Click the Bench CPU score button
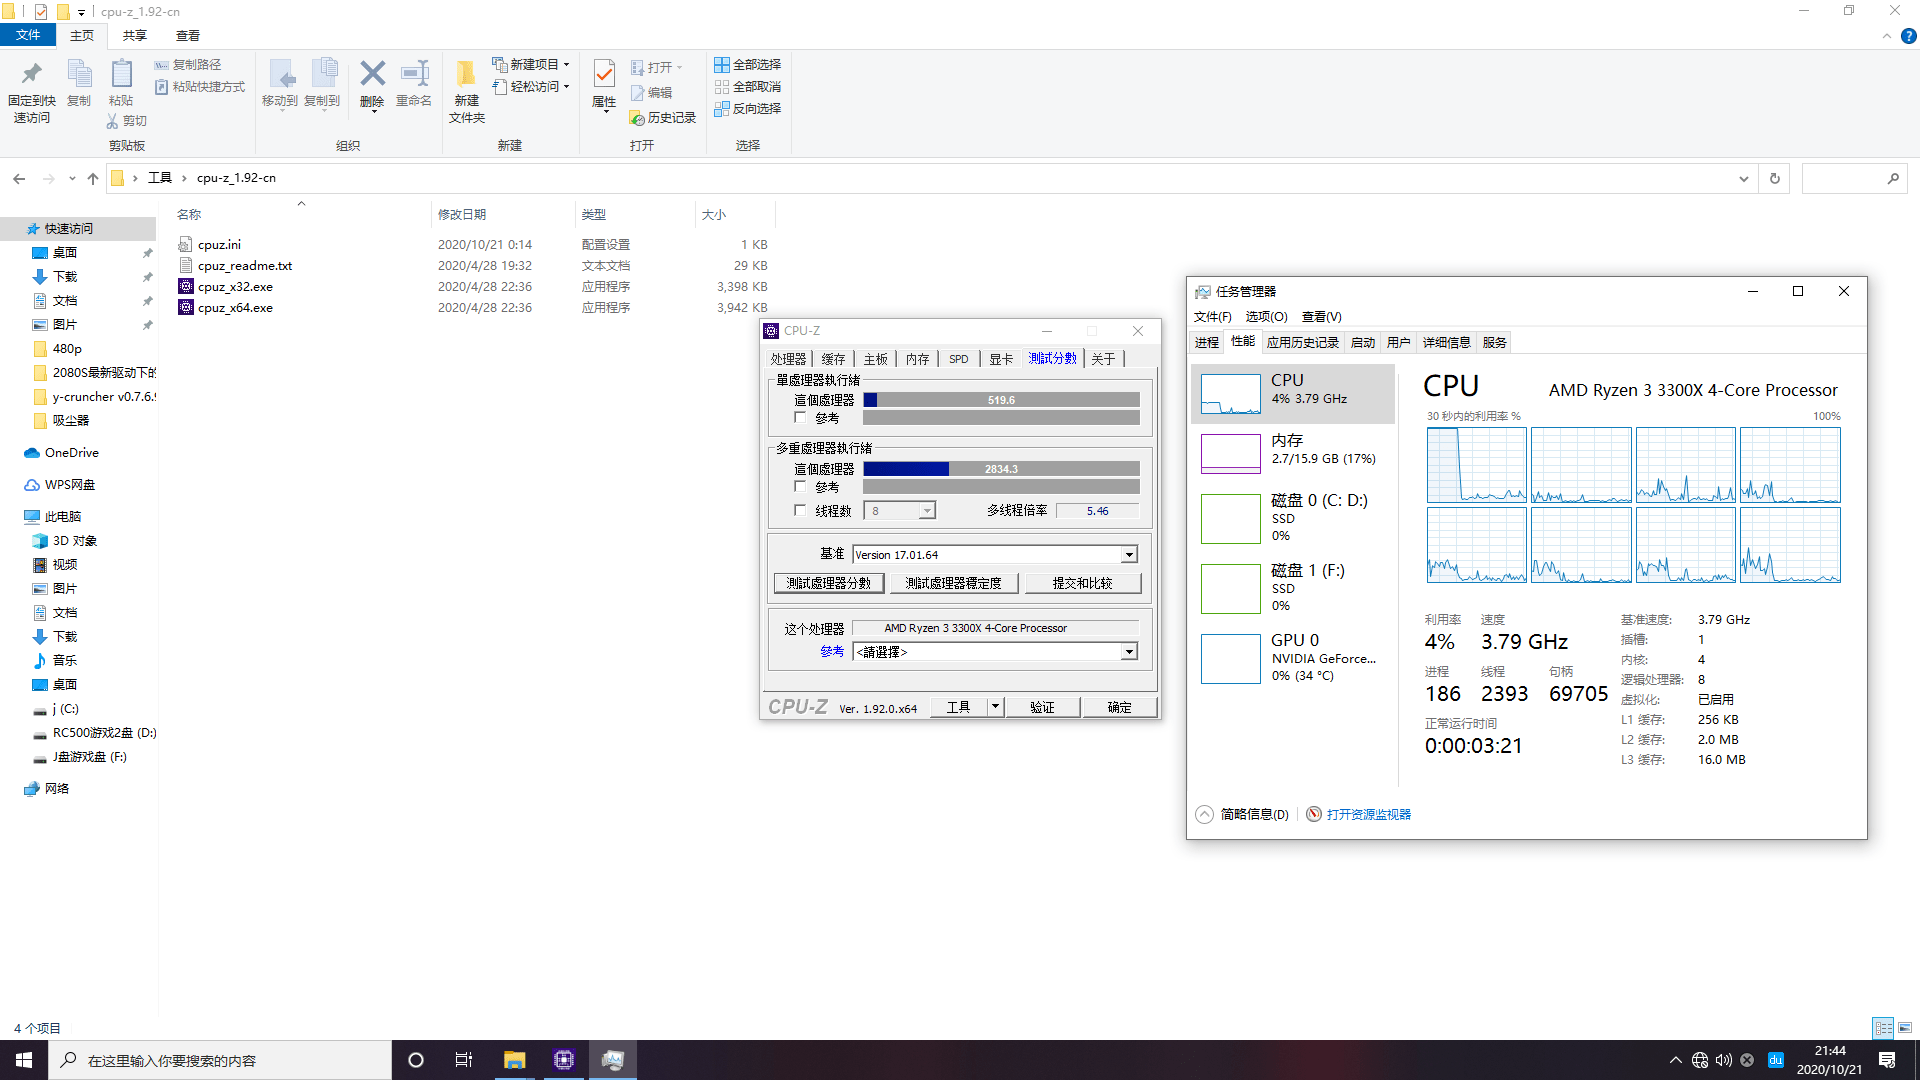Screen dimensions: 1920x1080 [829, 583]
